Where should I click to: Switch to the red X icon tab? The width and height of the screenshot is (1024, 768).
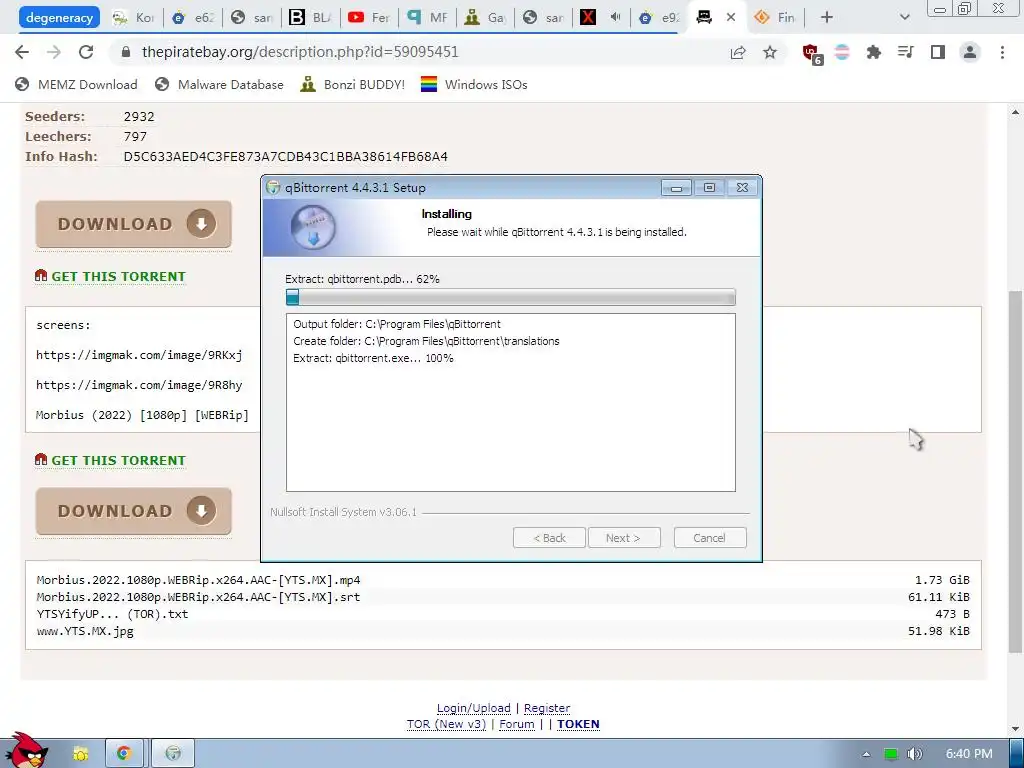(601, 18)
